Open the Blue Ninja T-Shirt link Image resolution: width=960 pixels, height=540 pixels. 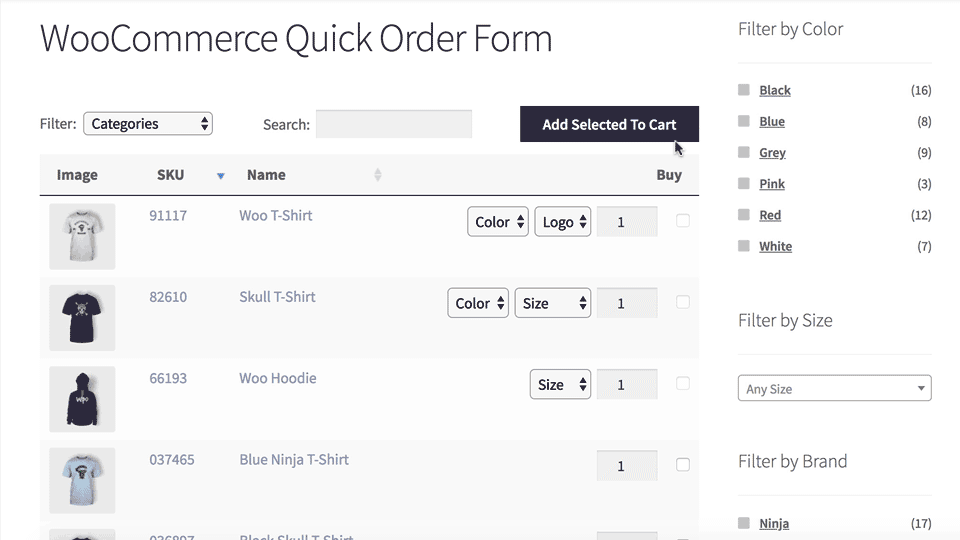point(294,460)
